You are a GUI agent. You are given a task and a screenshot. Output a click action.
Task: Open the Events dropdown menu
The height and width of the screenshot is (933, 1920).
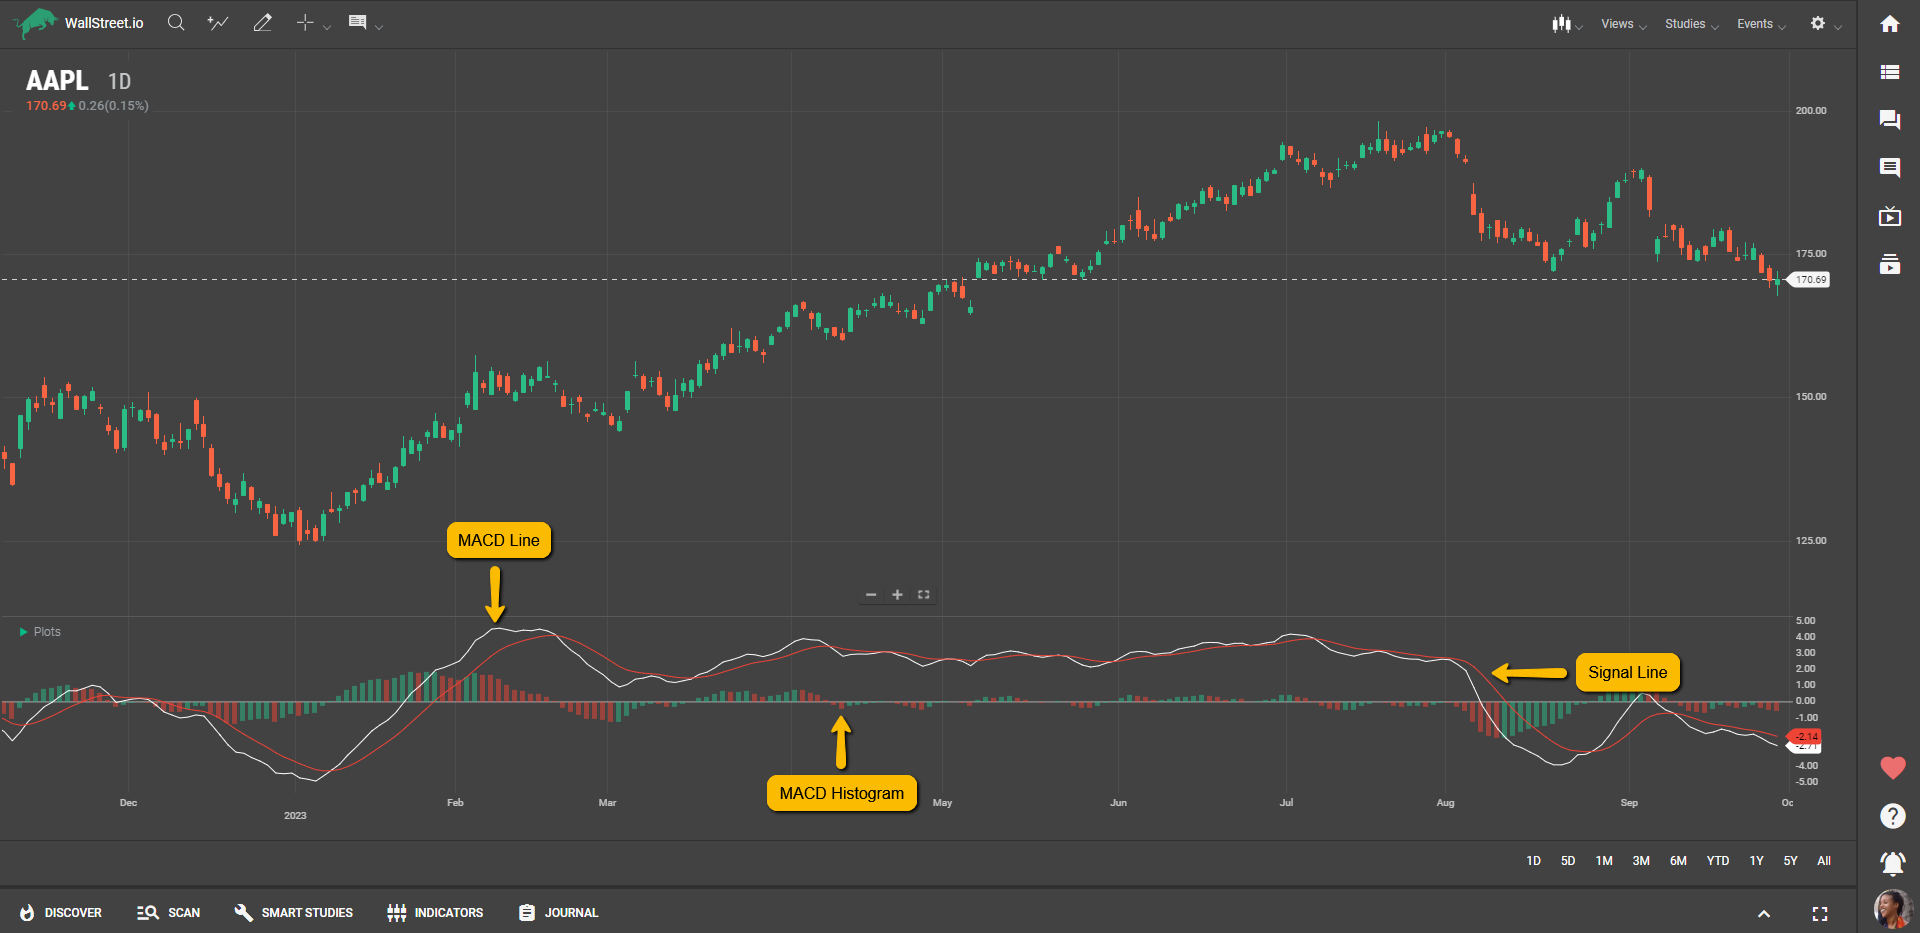pyautogui.click(x=1761, y=24)
